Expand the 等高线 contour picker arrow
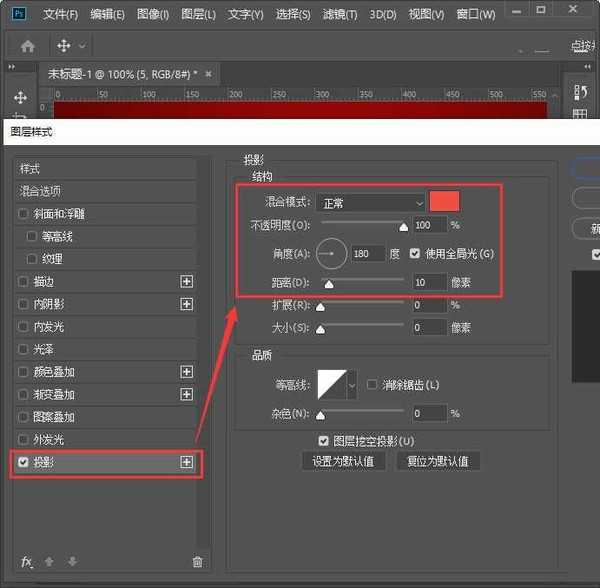 click(351, 385)
